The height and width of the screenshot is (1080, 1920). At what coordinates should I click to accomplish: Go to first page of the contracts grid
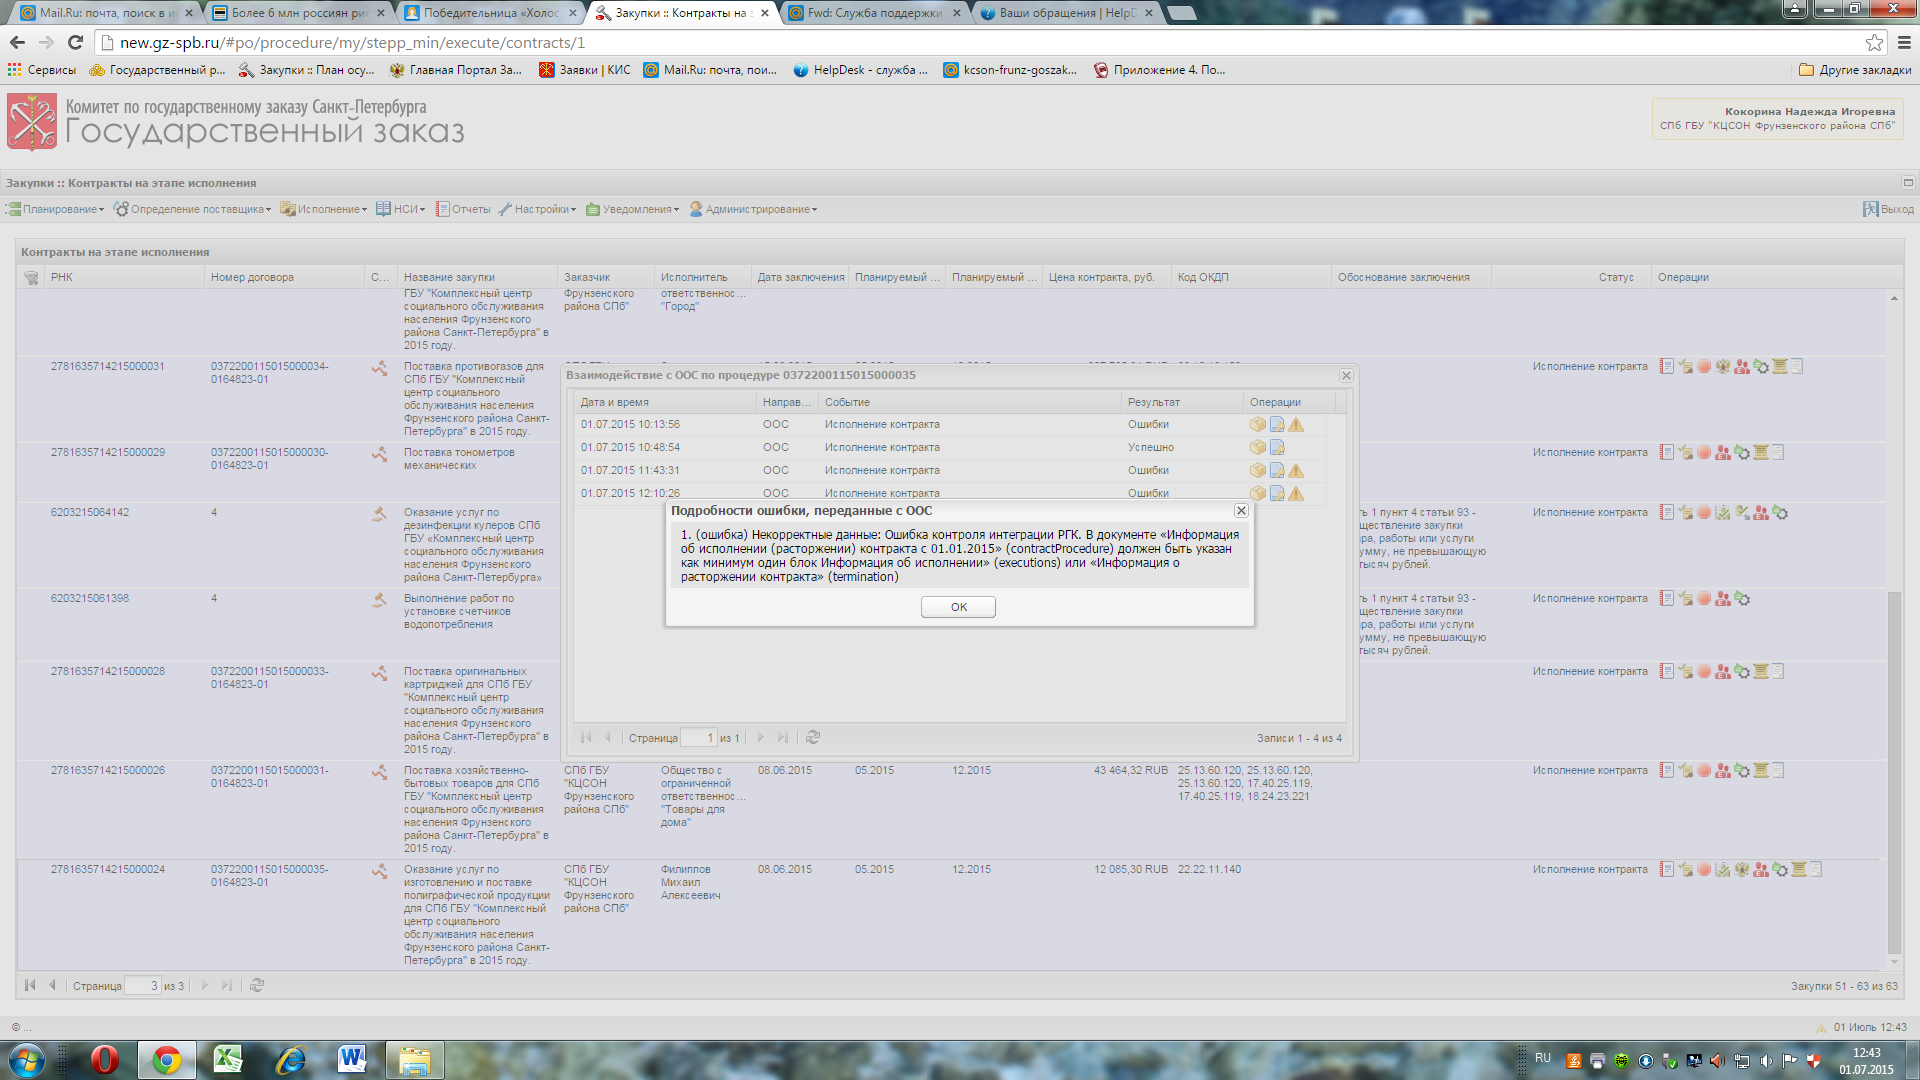30,986
